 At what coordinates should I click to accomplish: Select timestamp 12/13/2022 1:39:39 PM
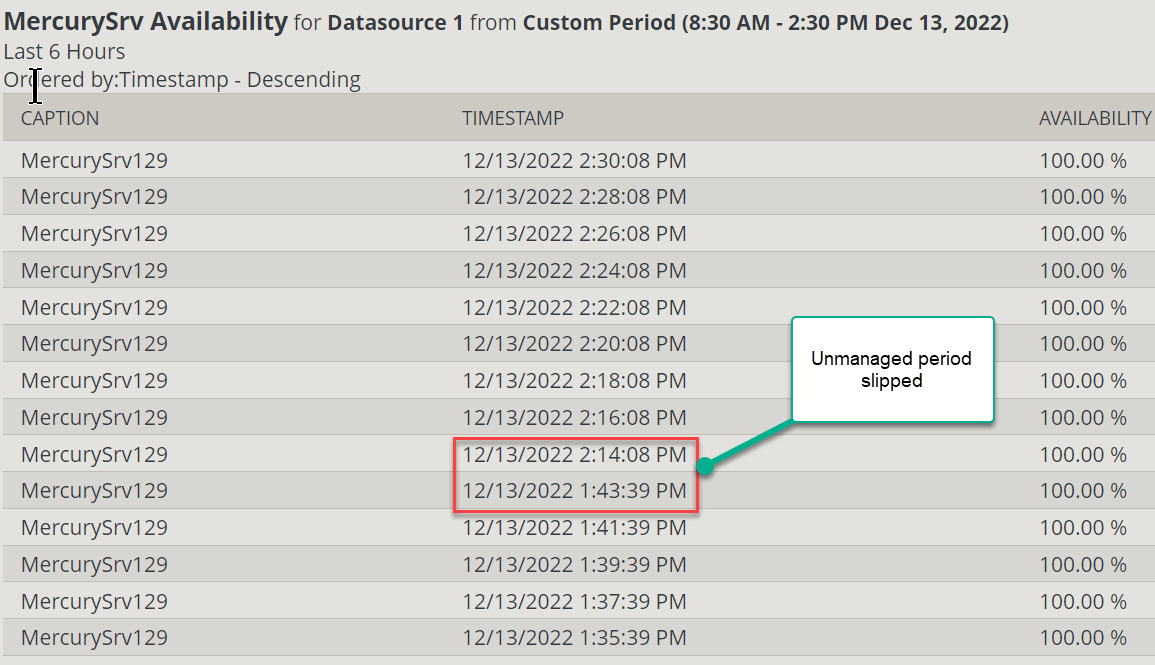click(x=575, y=564)
